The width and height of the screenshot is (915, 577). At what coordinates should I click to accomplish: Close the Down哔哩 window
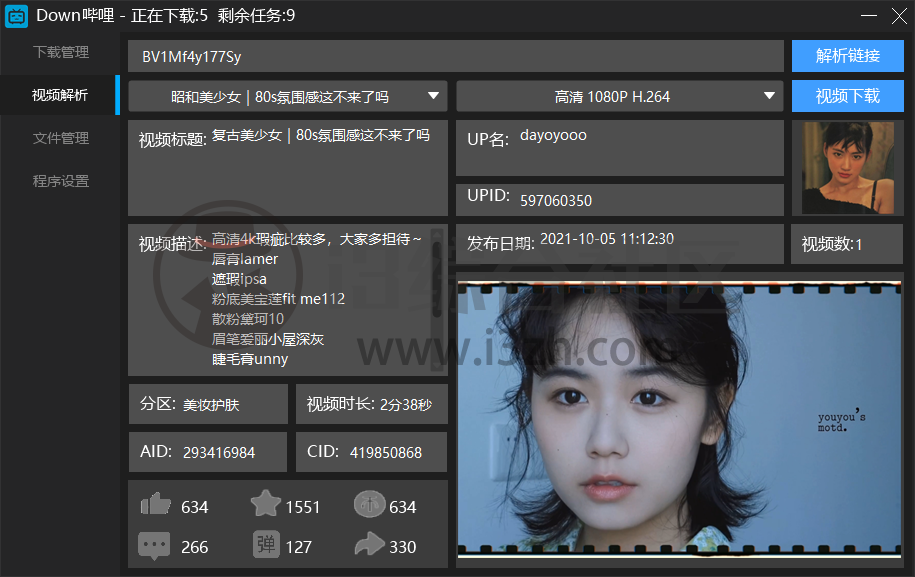click(x=899, y=16)
